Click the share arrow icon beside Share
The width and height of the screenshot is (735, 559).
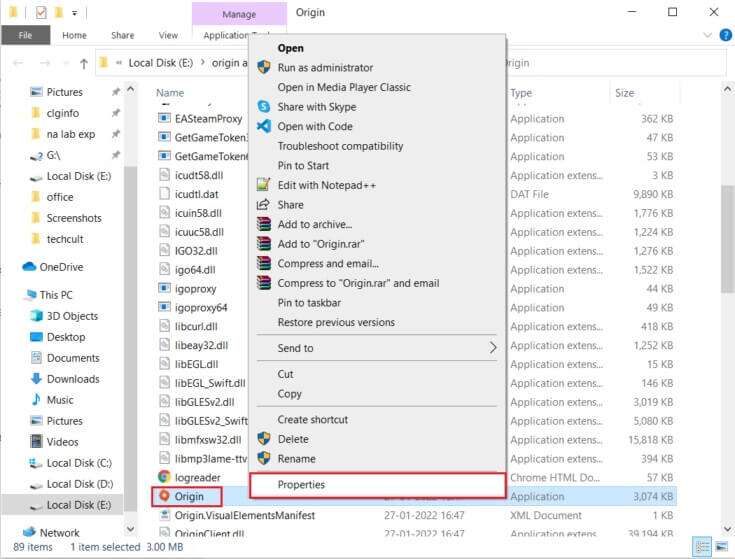click(x=263, y=204)
